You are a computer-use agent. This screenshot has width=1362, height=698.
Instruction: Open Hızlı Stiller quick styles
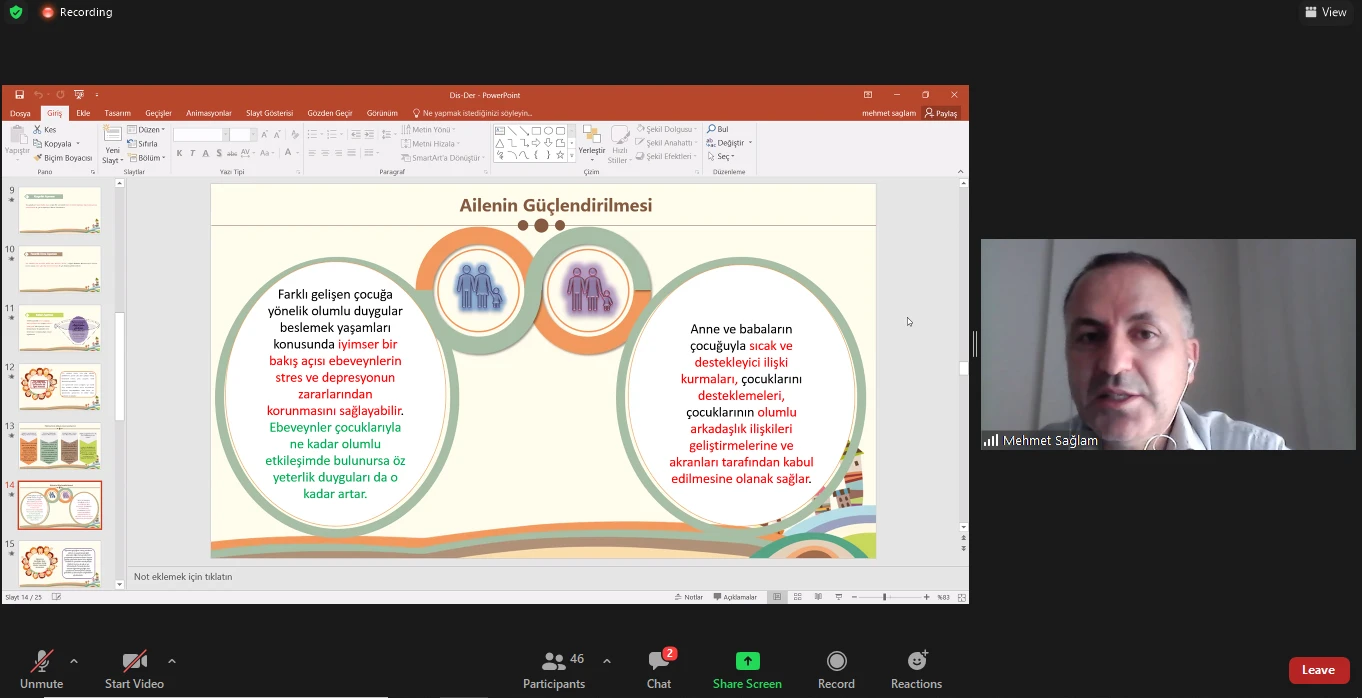pos(619,145)
